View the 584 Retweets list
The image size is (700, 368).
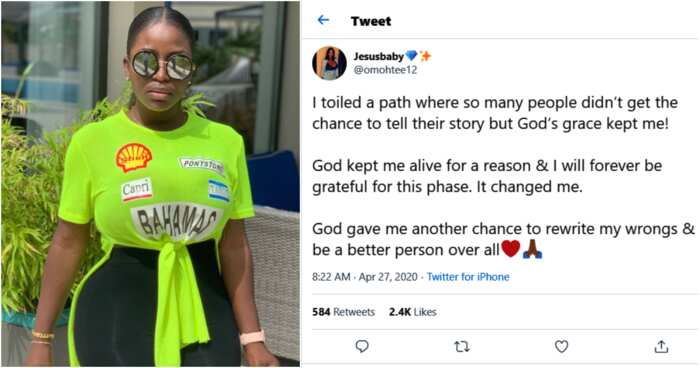pos(343,312)
